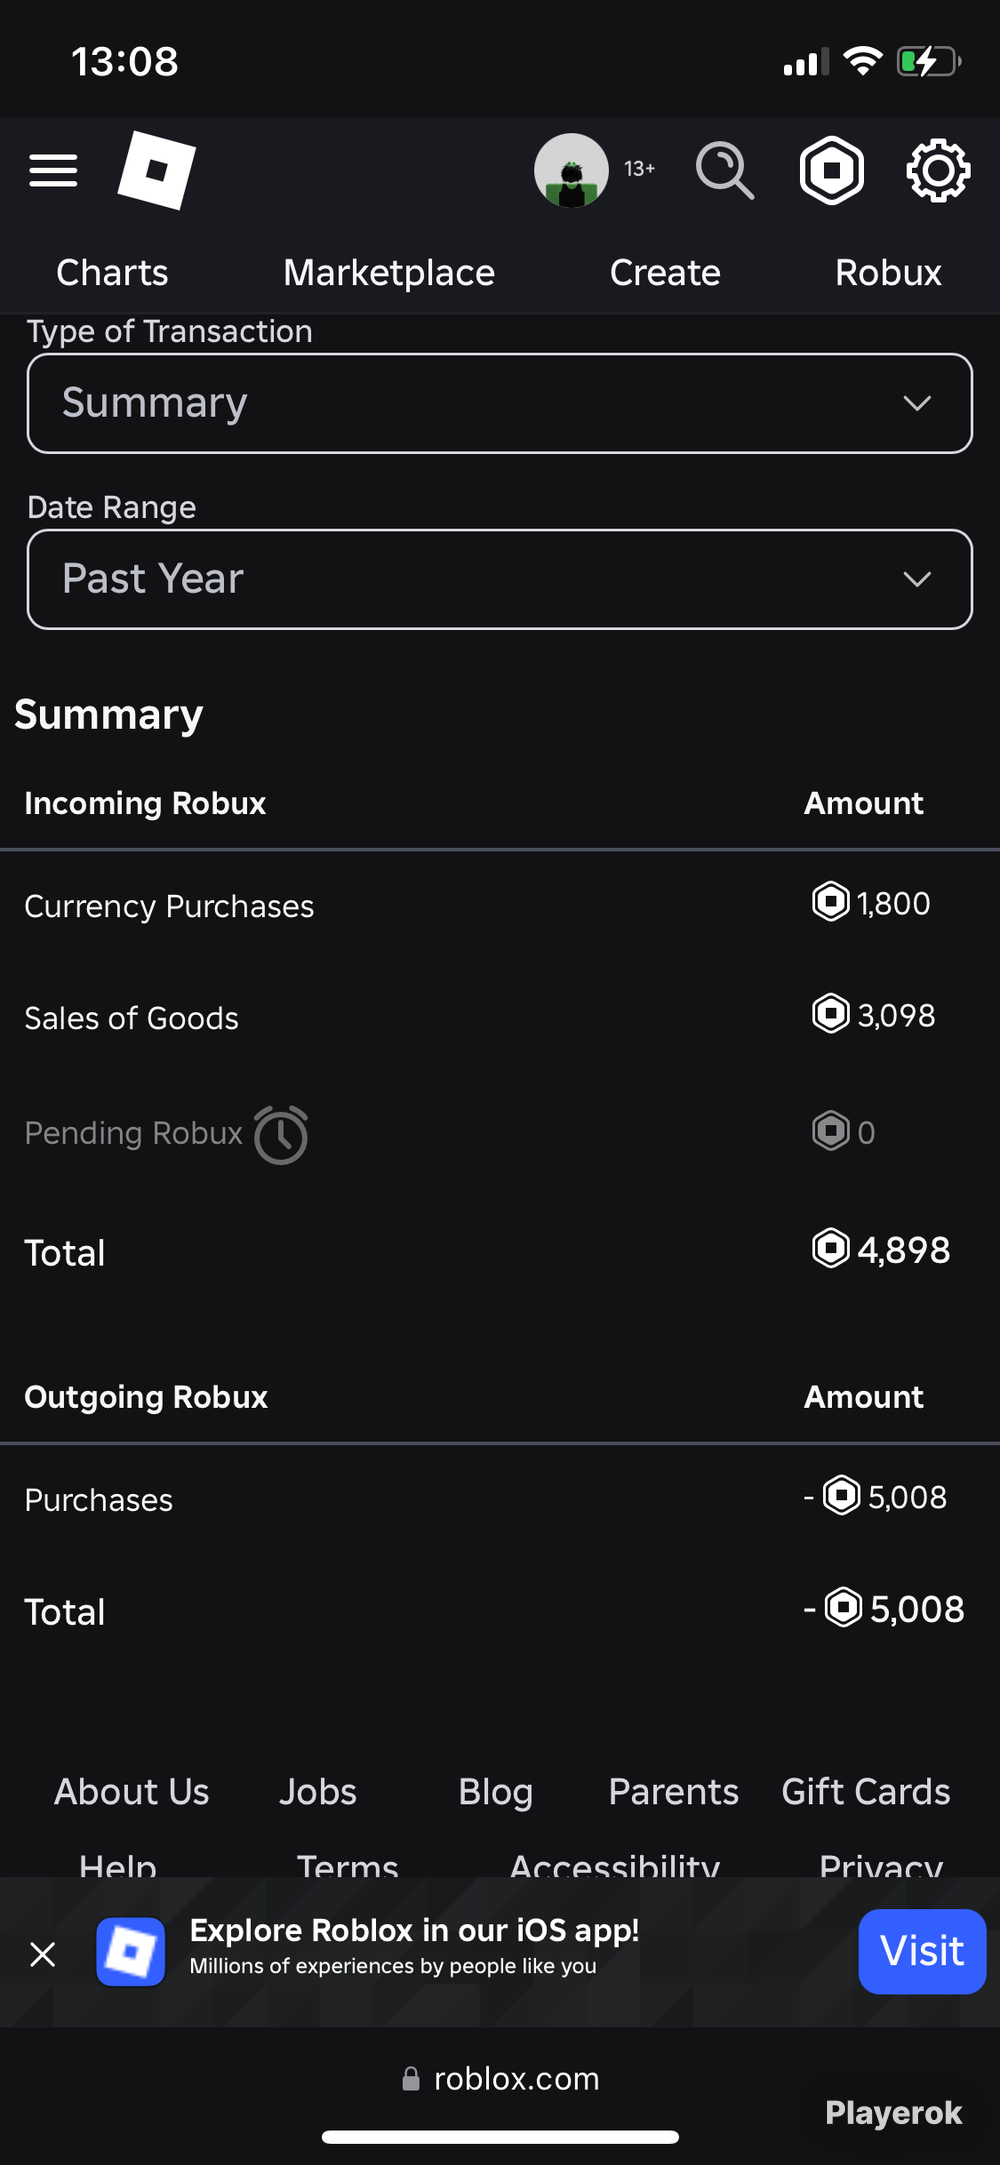Tap the Pending Robux clock icon
The width and height of the screenshot is (1000, 2165).
[281, 1135]
